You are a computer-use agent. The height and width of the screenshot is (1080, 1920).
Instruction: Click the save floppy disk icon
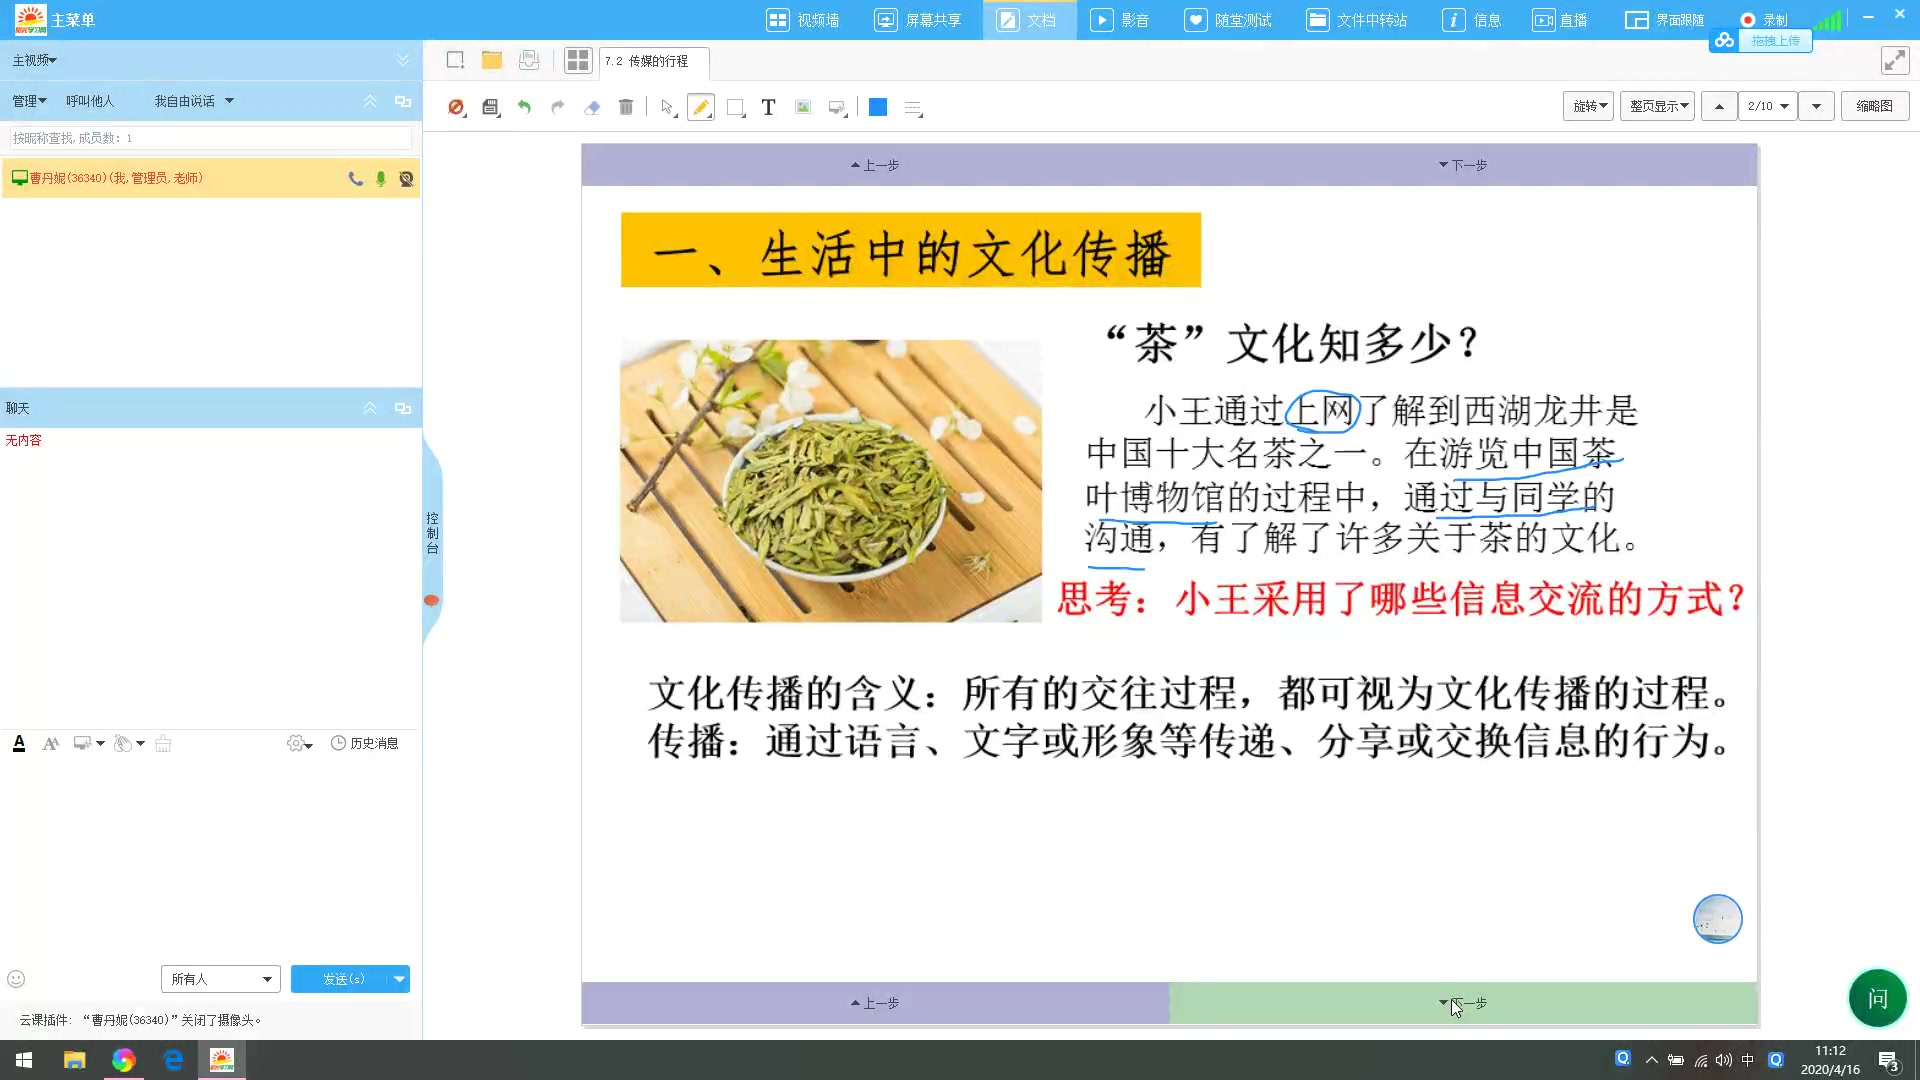click(490, 107)
